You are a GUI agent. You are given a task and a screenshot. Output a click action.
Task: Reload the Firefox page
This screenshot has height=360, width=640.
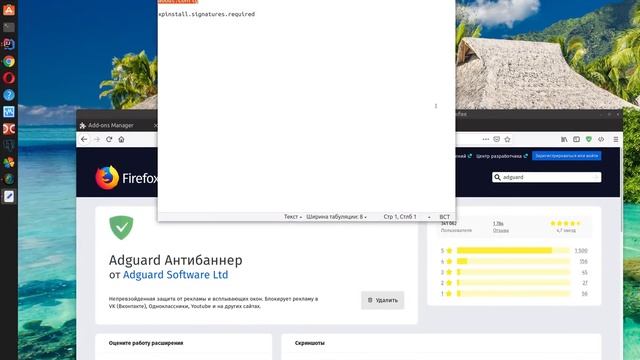click(x=109, y=139)
